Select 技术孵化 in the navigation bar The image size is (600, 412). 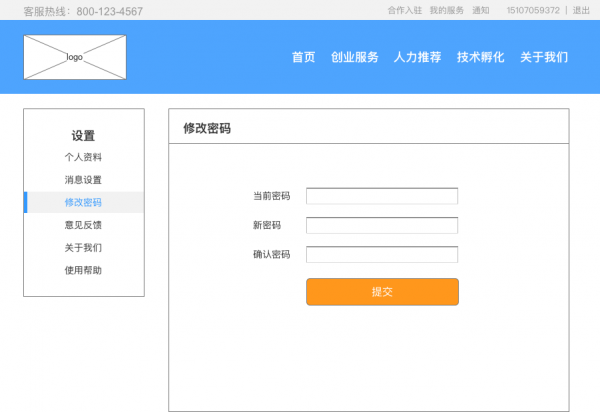481,57
